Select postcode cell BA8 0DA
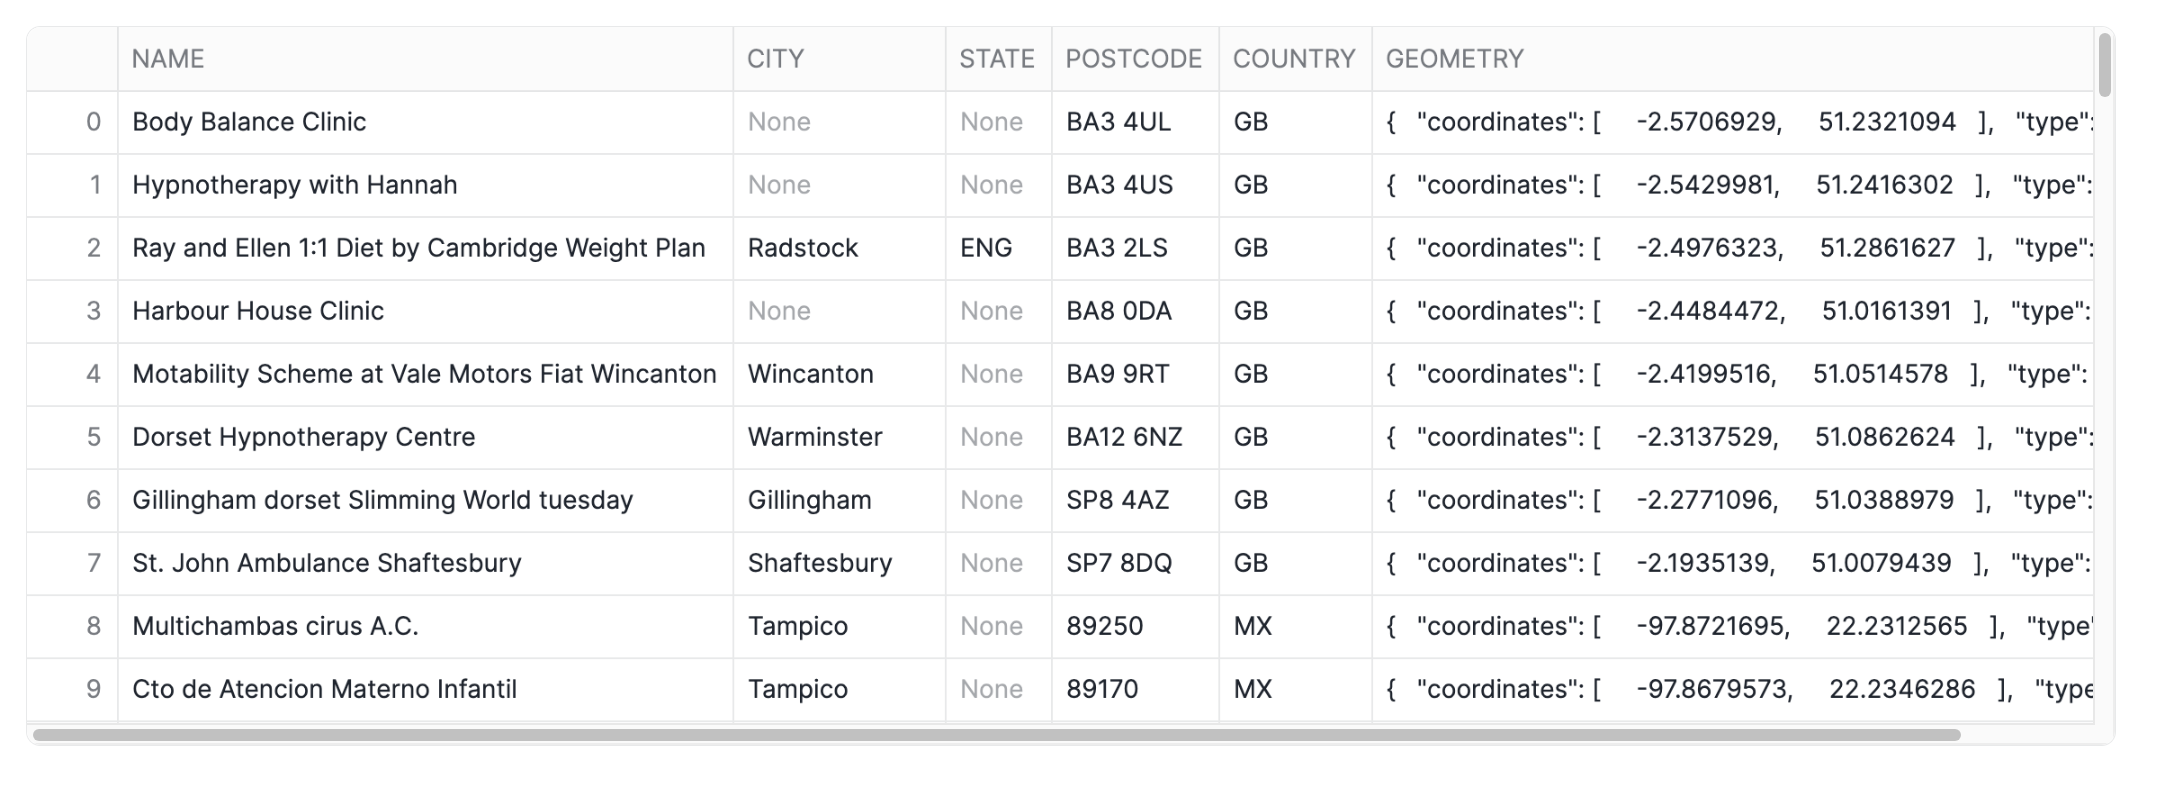The width and height of the screenshot is (2168, 788). coord(1118,311)
